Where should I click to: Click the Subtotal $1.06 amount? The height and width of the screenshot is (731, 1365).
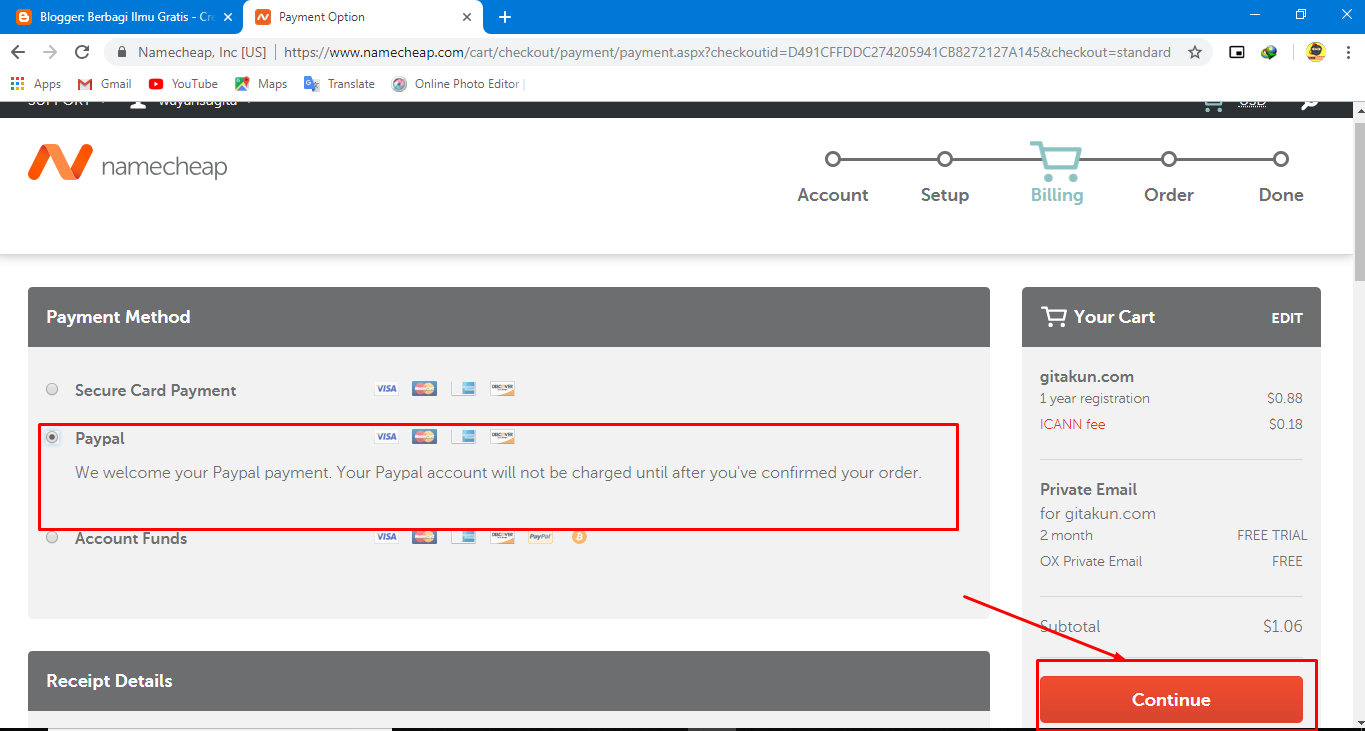pos(1283,626)
